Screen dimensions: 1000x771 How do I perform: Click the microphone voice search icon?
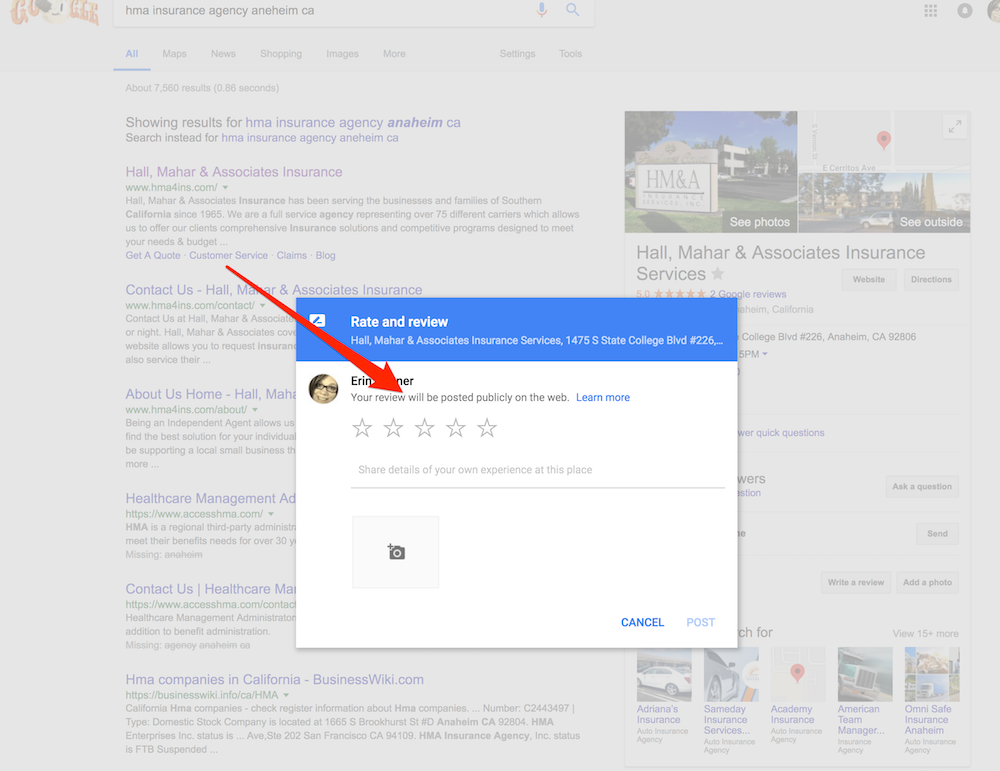point(541,10)
